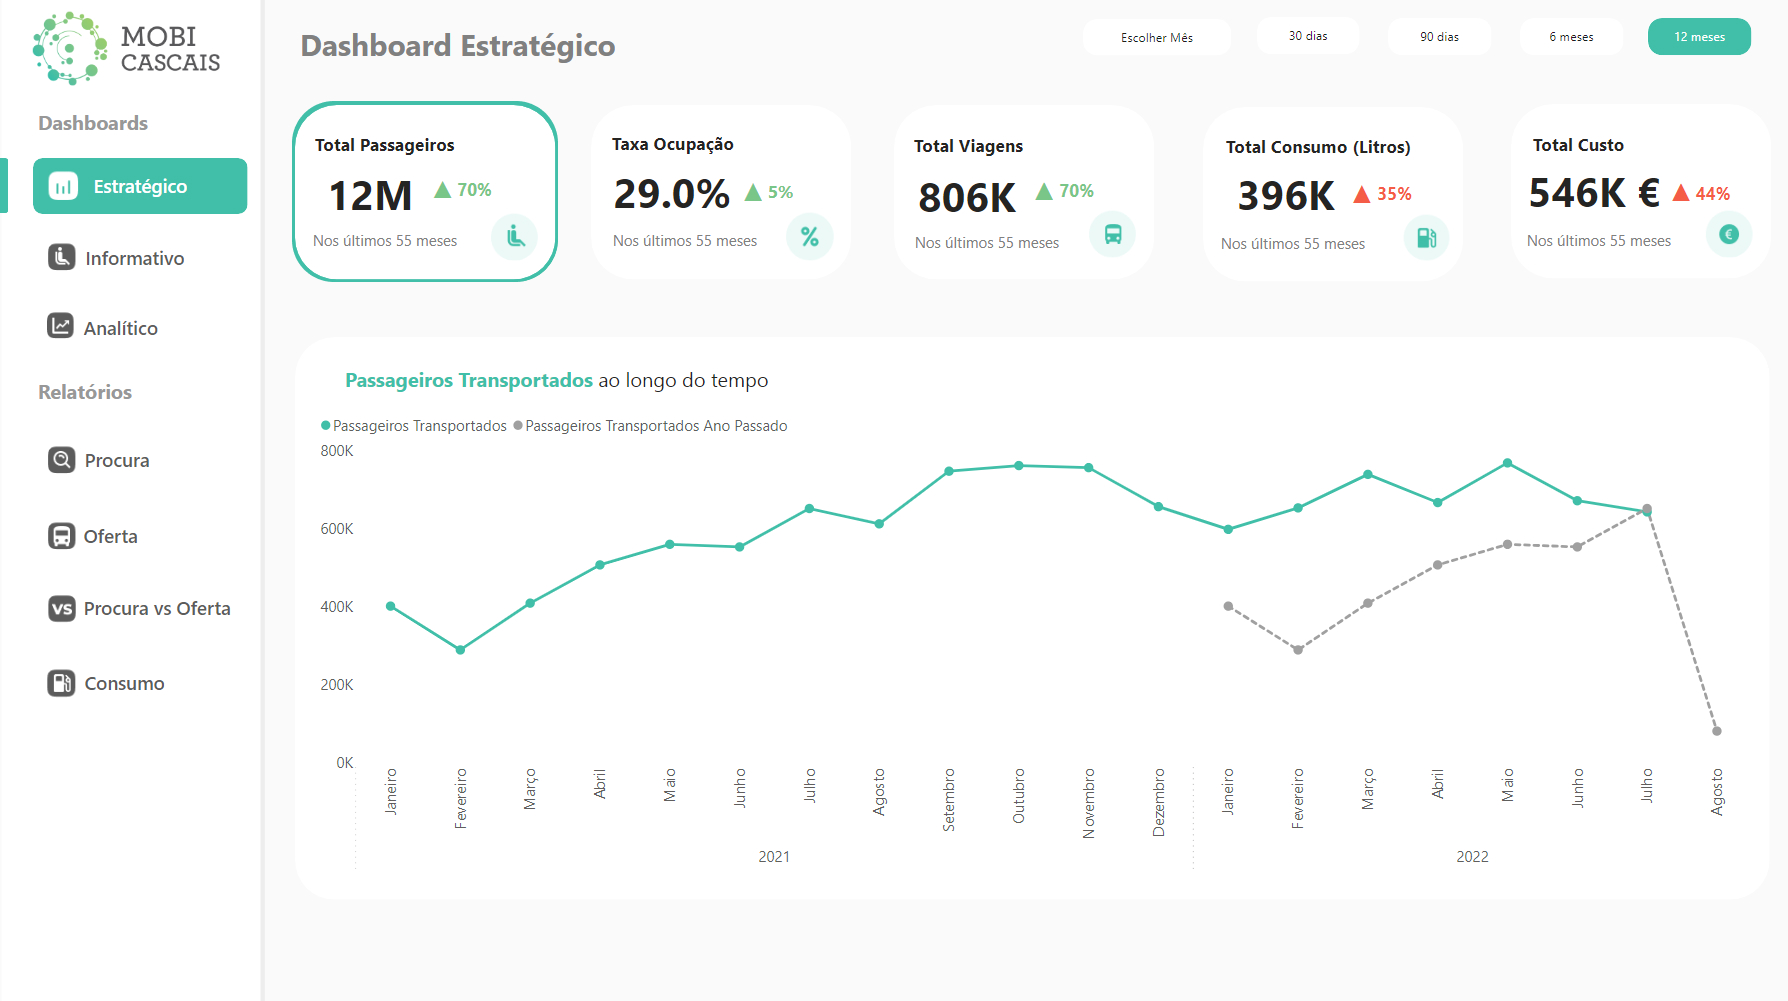The height and width of the screenshot is (1001, 1788).
Task: Collapse the Dashboards section
Action: [92, 122]
